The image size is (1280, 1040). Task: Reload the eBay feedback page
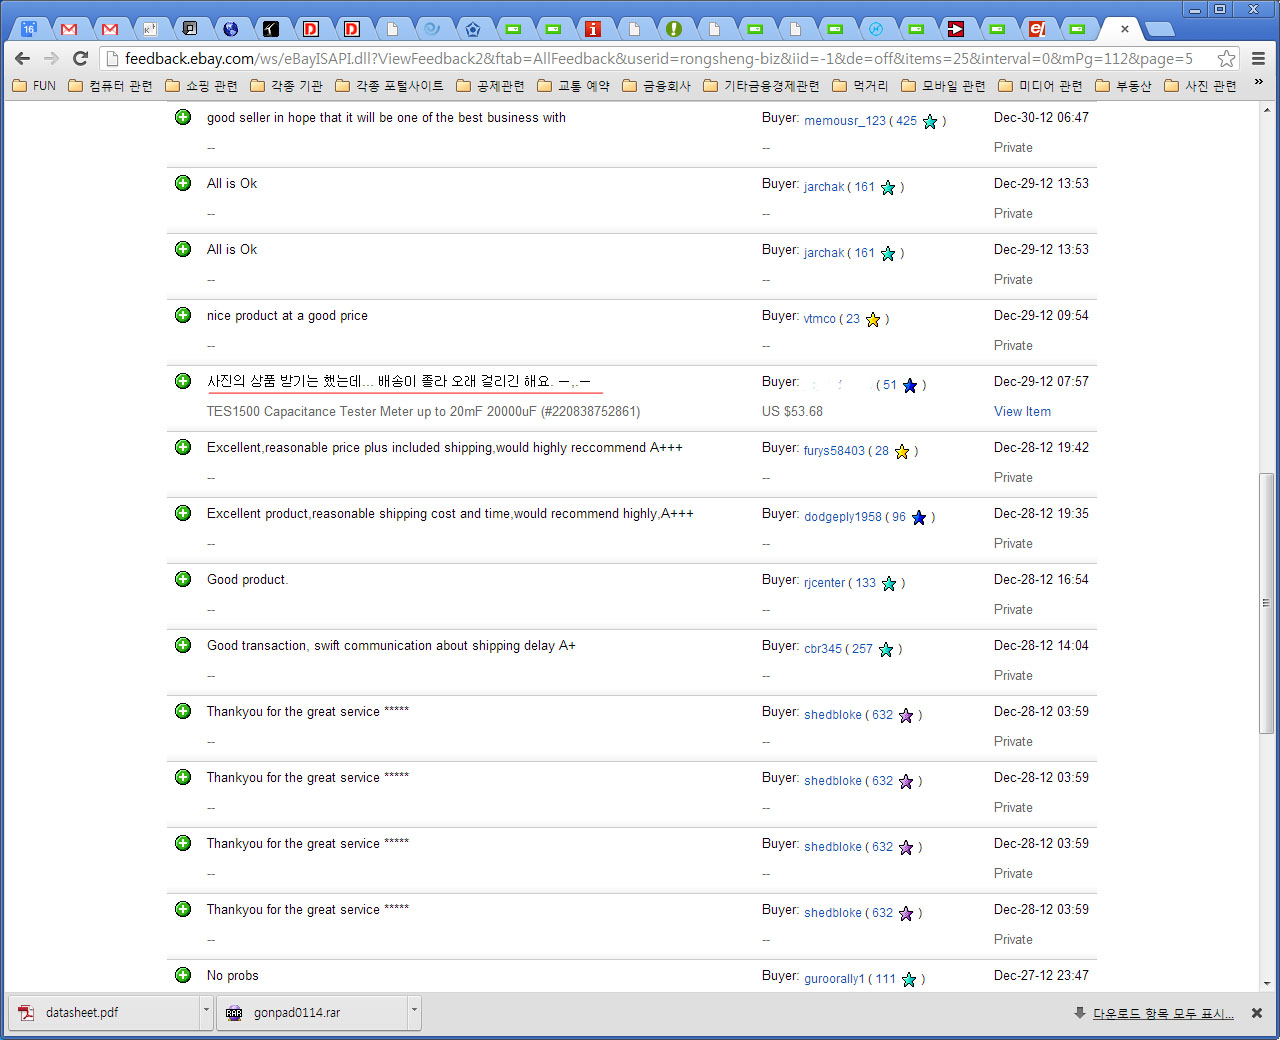pyautogui.click(x=81, y=58)
